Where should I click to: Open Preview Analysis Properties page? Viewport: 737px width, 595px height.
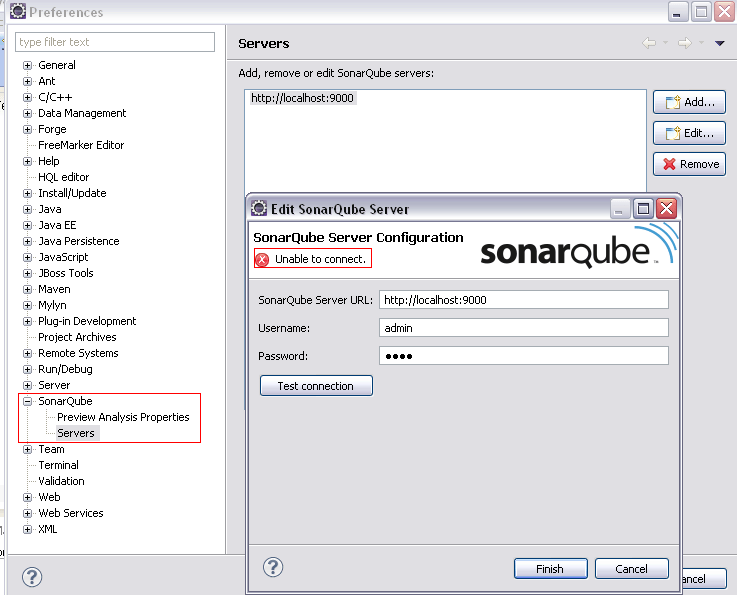(x=123, y=417)
